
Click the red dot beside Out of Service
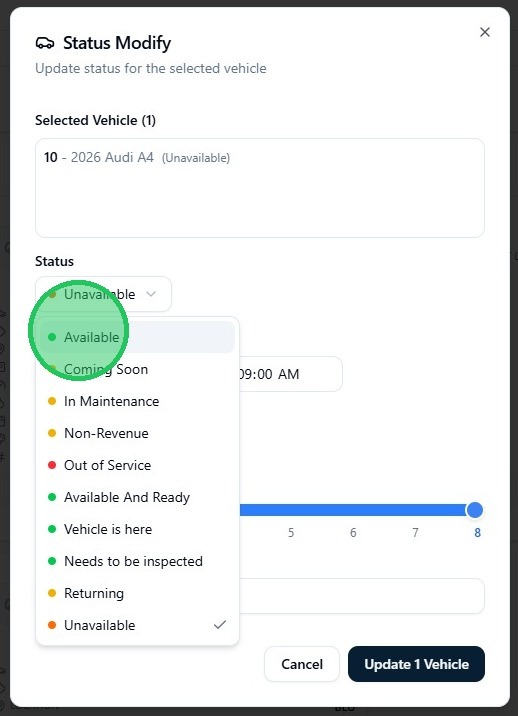52,465
